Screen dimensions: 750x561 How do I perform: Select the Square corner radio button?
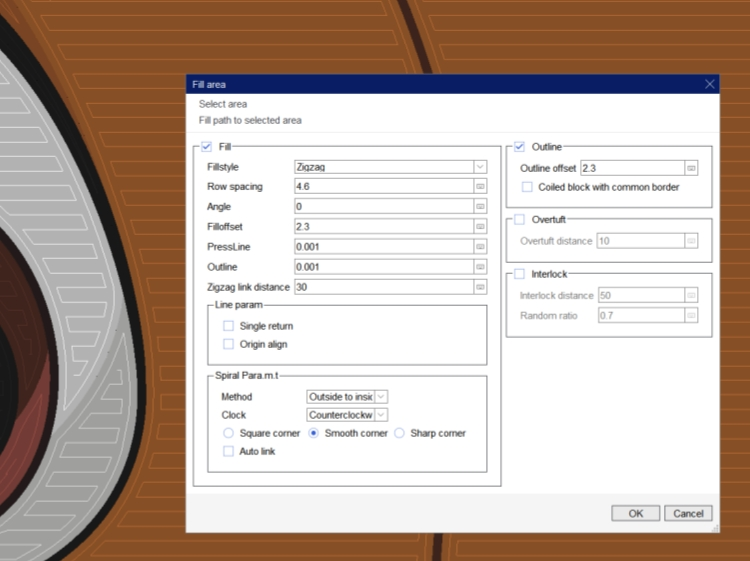click(229, 433)
